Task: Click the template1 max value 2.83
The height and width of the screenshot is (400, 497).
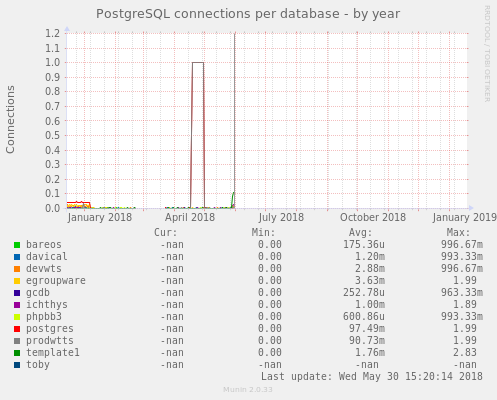Action: 465,353
